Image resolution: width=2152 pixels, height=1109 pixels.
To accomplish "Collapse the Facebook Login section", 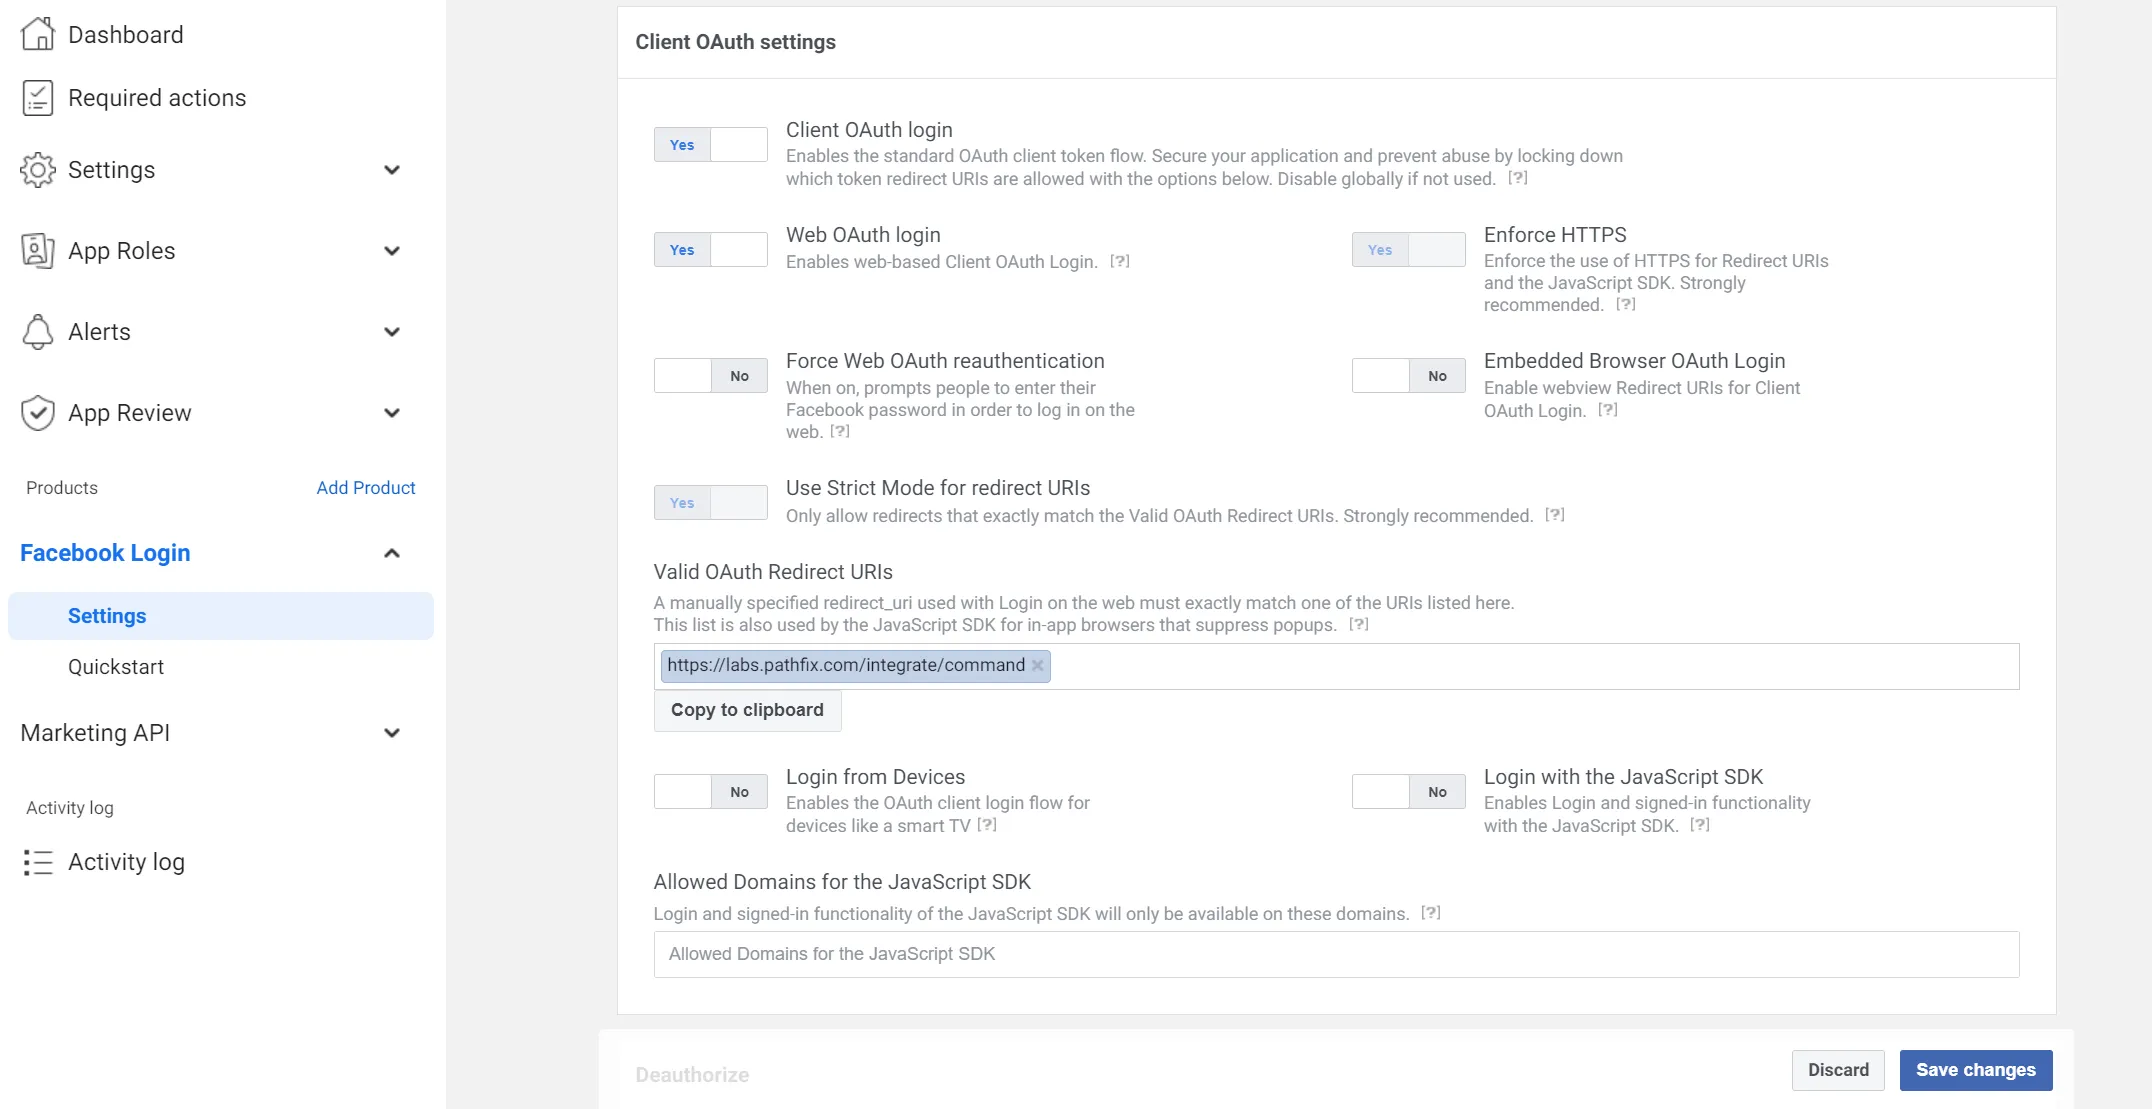I will coord(392,553).
